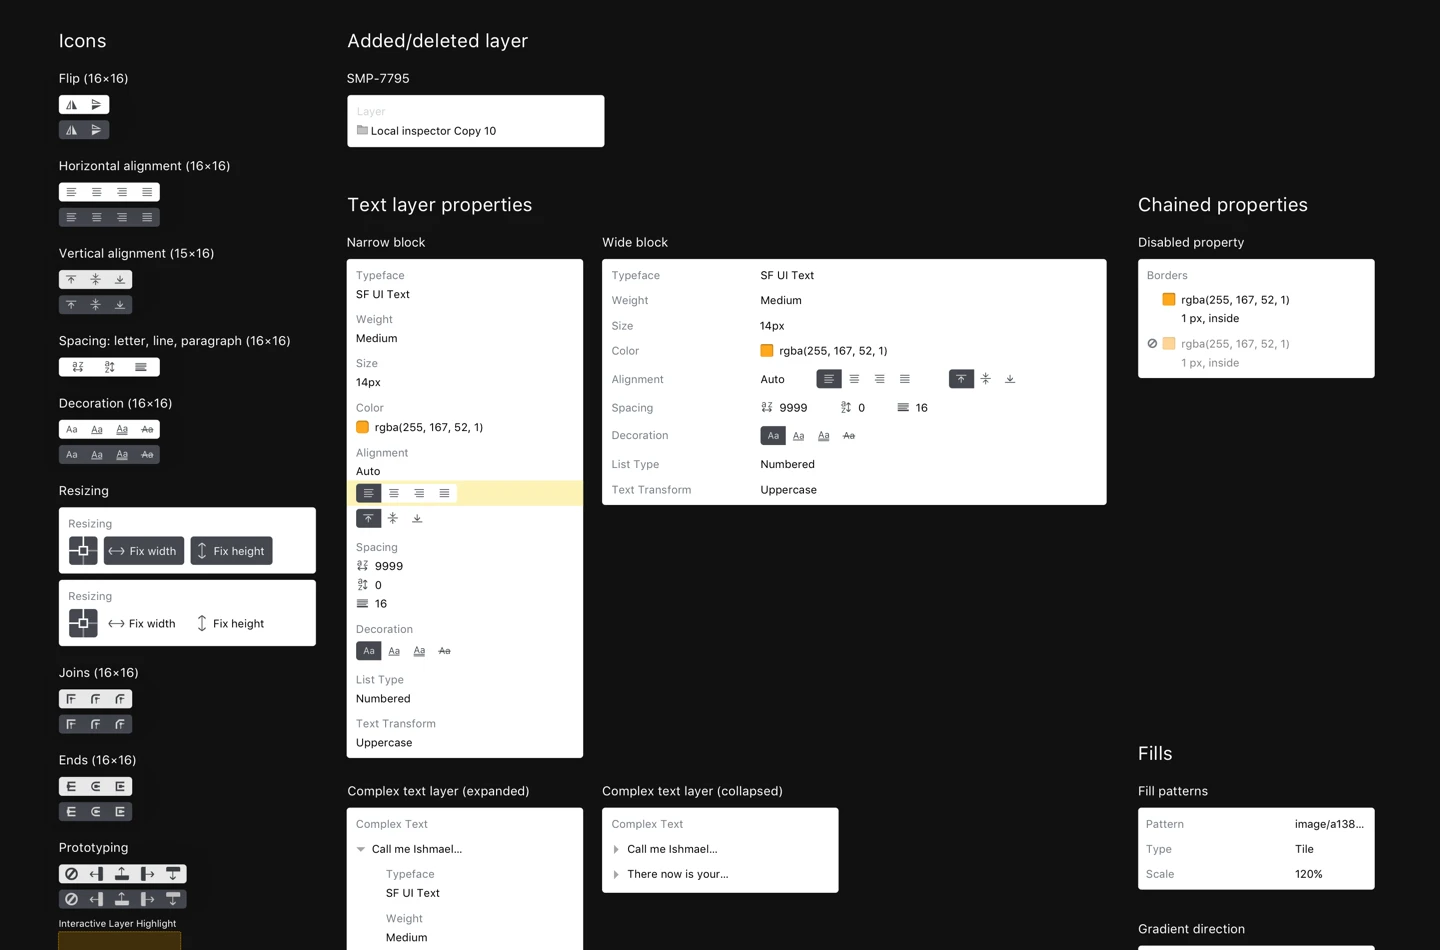Click strikethrough decoration icon in Wide block
Image resolution: width=1440 pixels, height=950 pixels.
point(849,436)
